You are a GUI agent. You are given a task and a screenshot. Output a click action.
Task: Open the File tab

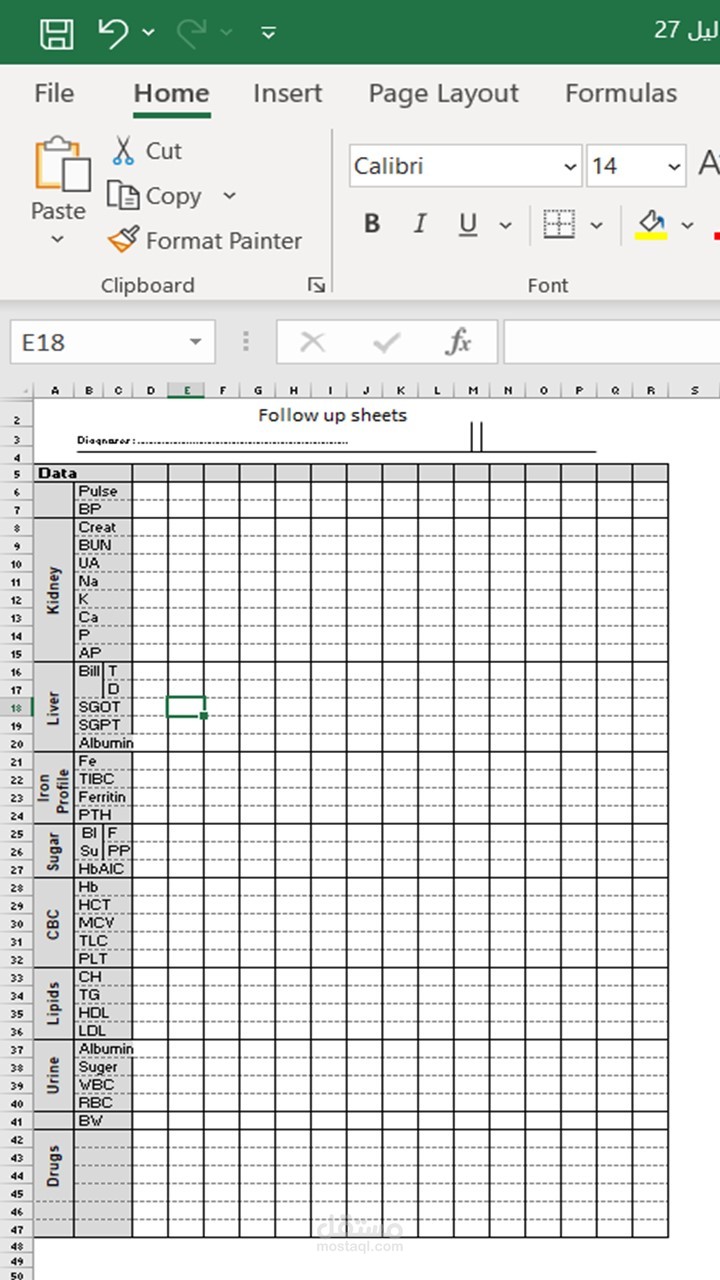click(54, 93)
